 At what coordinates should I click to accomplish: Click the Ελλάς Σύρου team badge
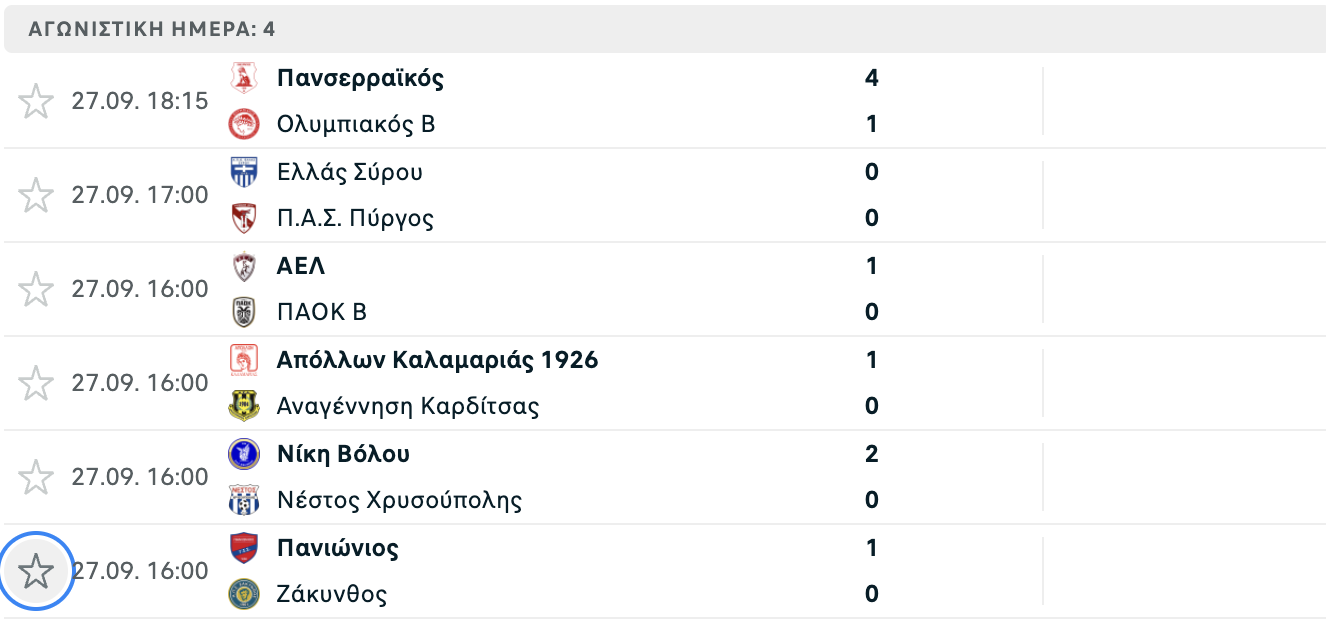[244, 172]
